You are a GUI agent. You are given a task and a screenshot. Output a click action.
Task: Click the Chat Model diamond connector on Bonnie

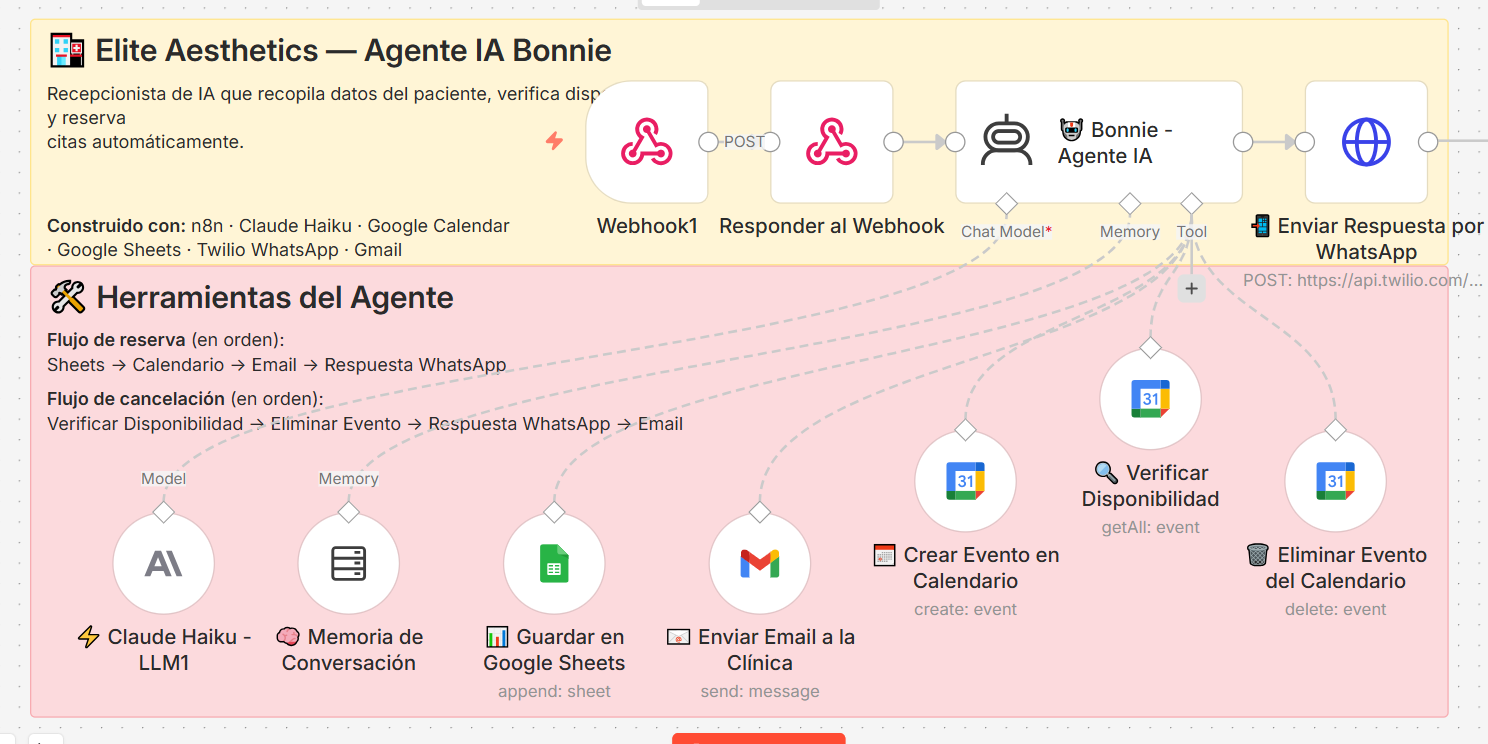pyautogui.click(x=1006, y=204)
